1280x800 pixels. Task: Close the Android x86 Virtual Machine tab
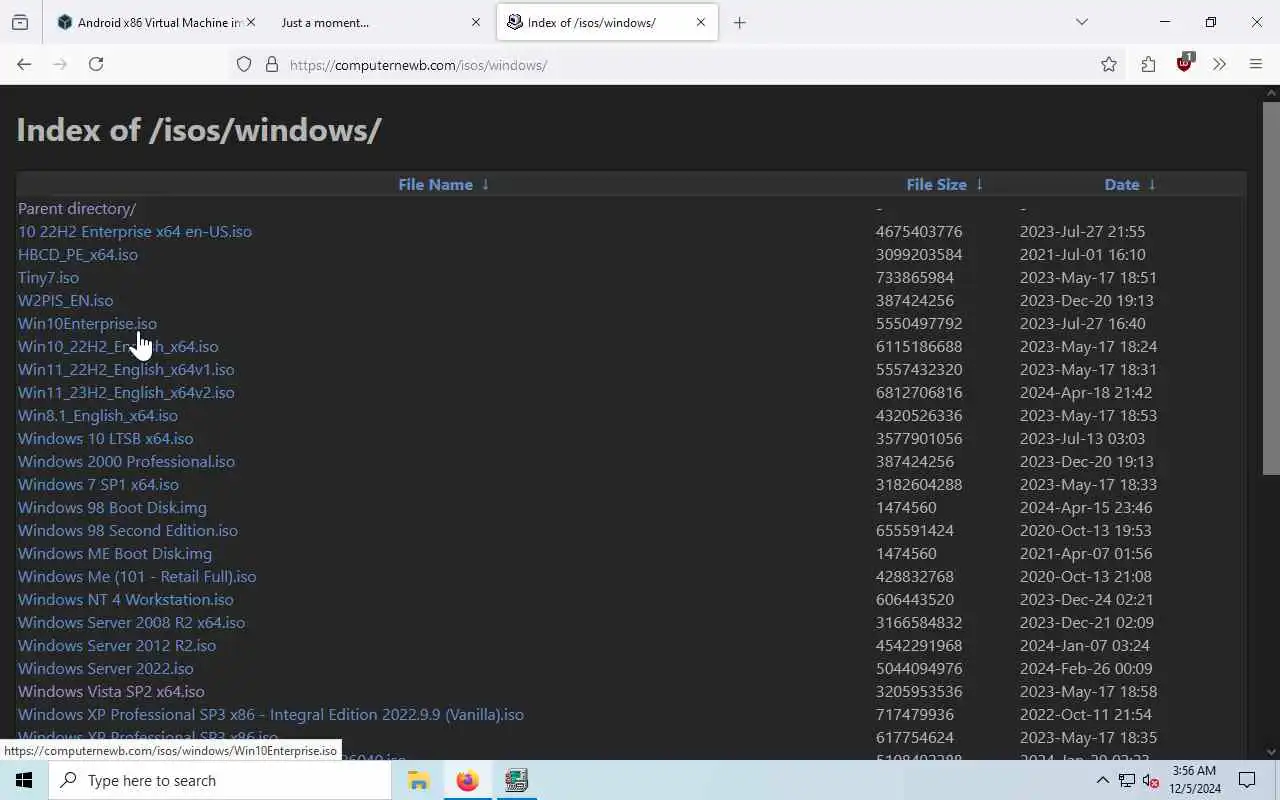click(250, 22)
